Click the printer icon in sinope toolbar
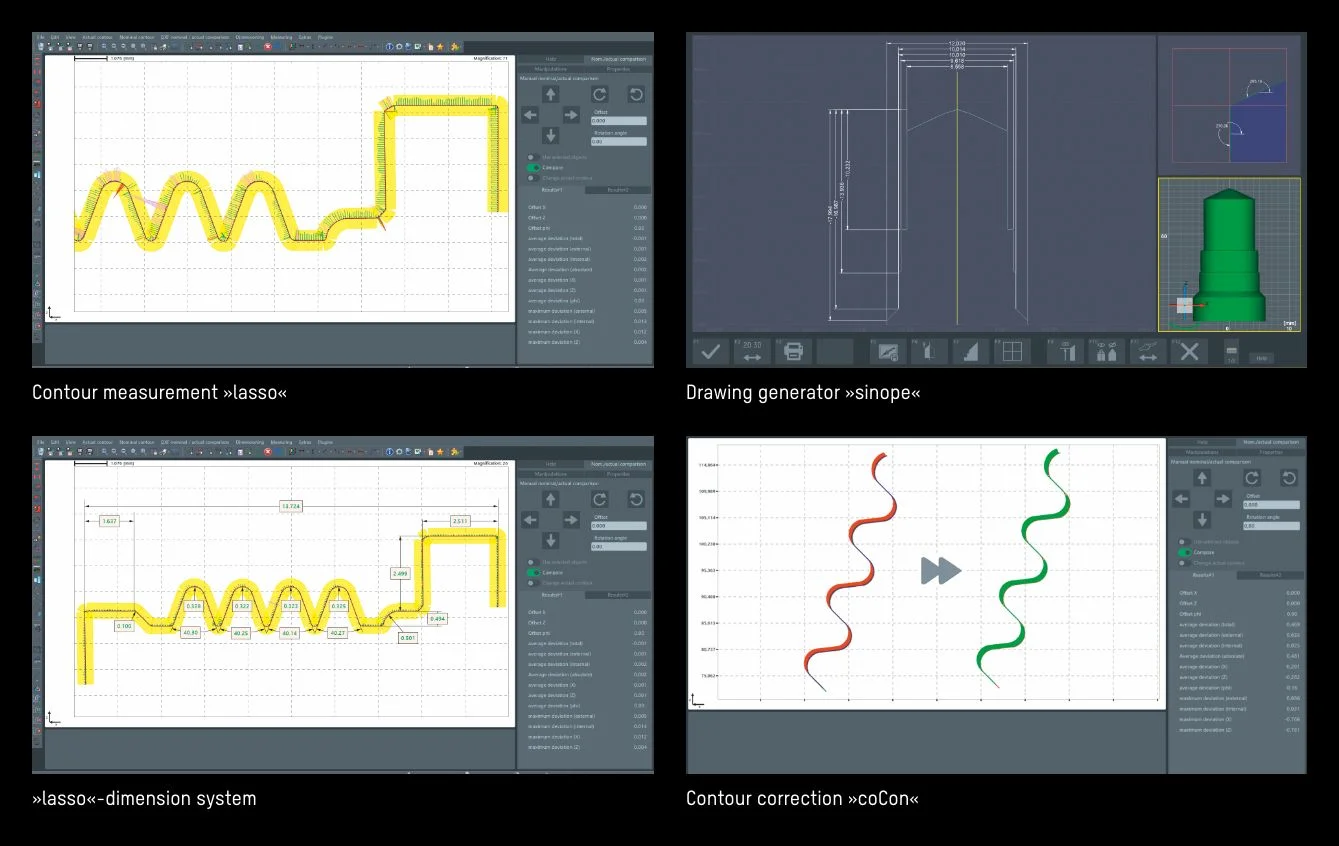Screen dimensions: 1339x846 [793, 351]
